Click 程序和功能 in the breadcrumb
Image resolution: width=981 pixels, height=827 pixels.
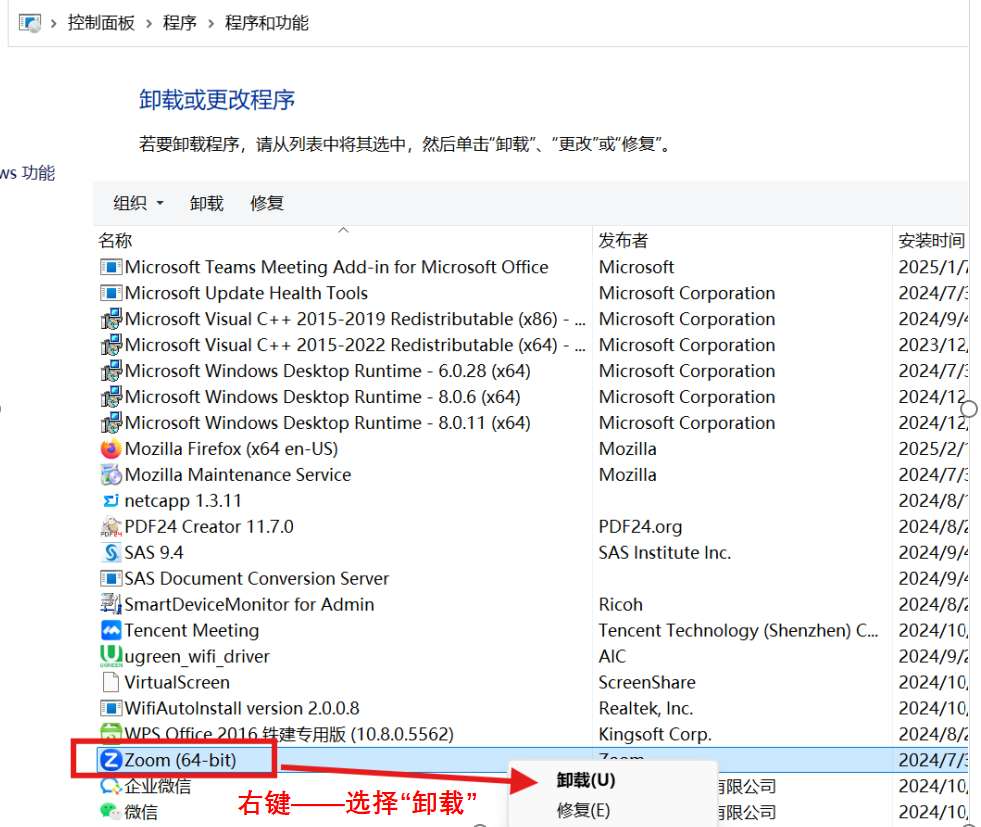click(x=267, y=23)
